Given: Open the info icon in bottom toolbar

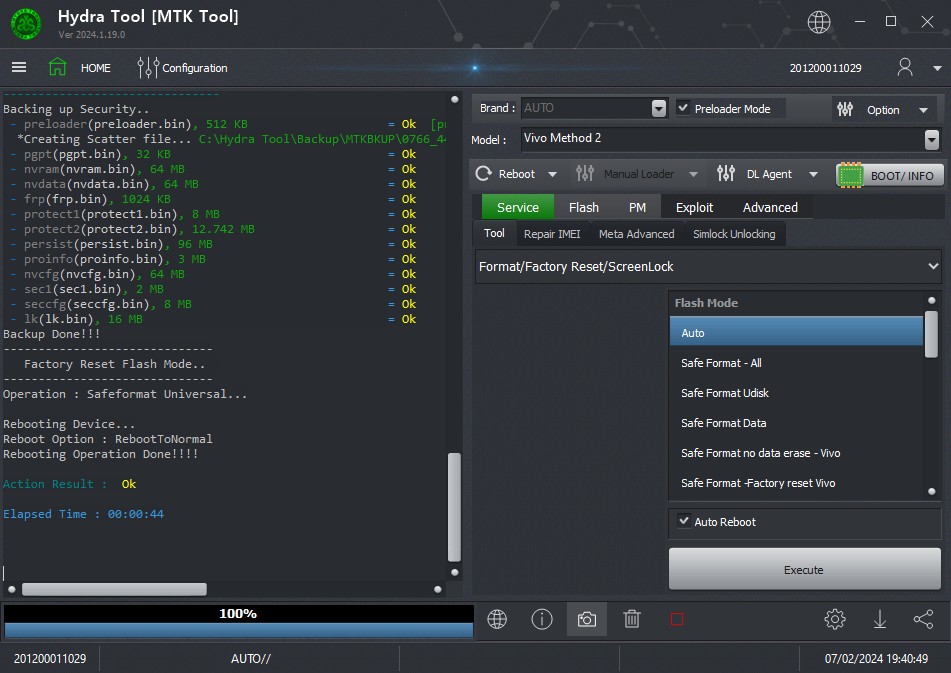Looking at the screenshot, I should (x=542, y=619).
